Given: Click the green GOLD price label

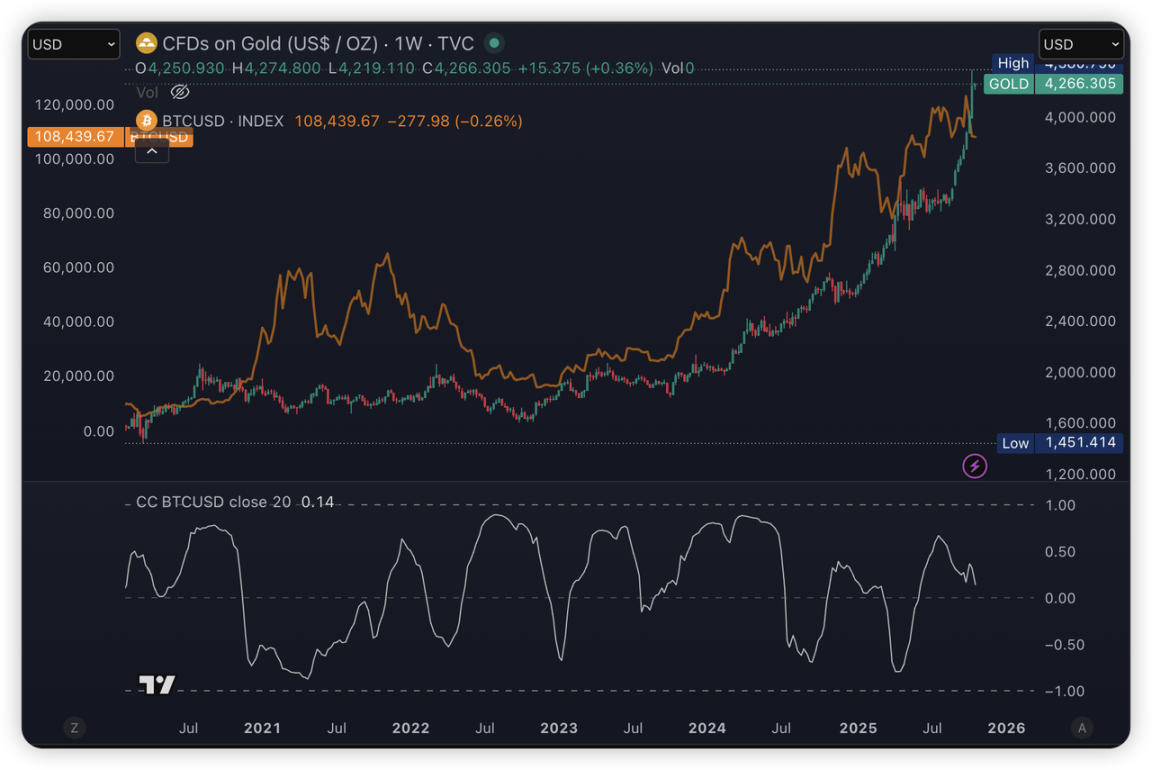Looking at the screenshot, I should [1053, 84].
